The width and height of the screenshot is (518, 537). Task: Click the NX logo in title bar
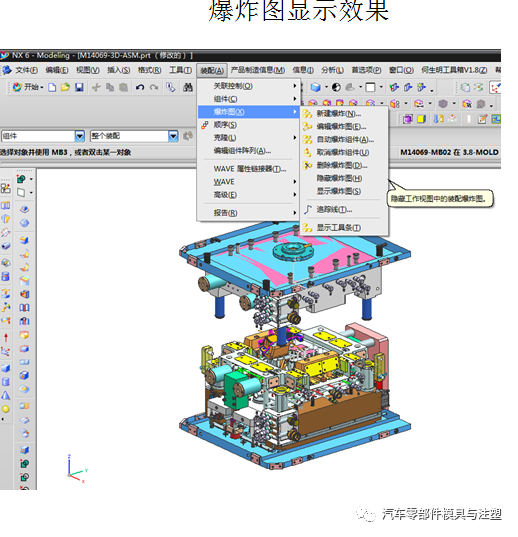4,55
